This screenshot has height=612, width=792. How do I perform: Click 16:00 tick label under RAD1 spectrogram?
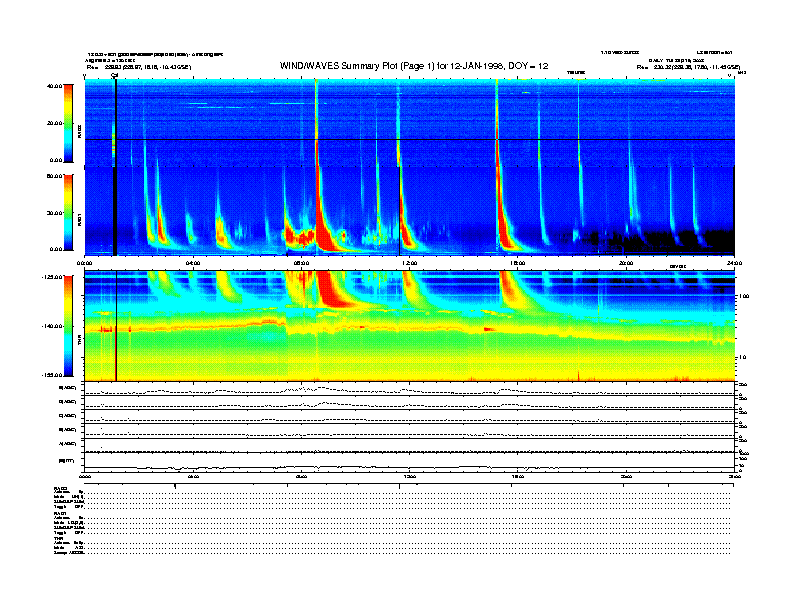518,263
